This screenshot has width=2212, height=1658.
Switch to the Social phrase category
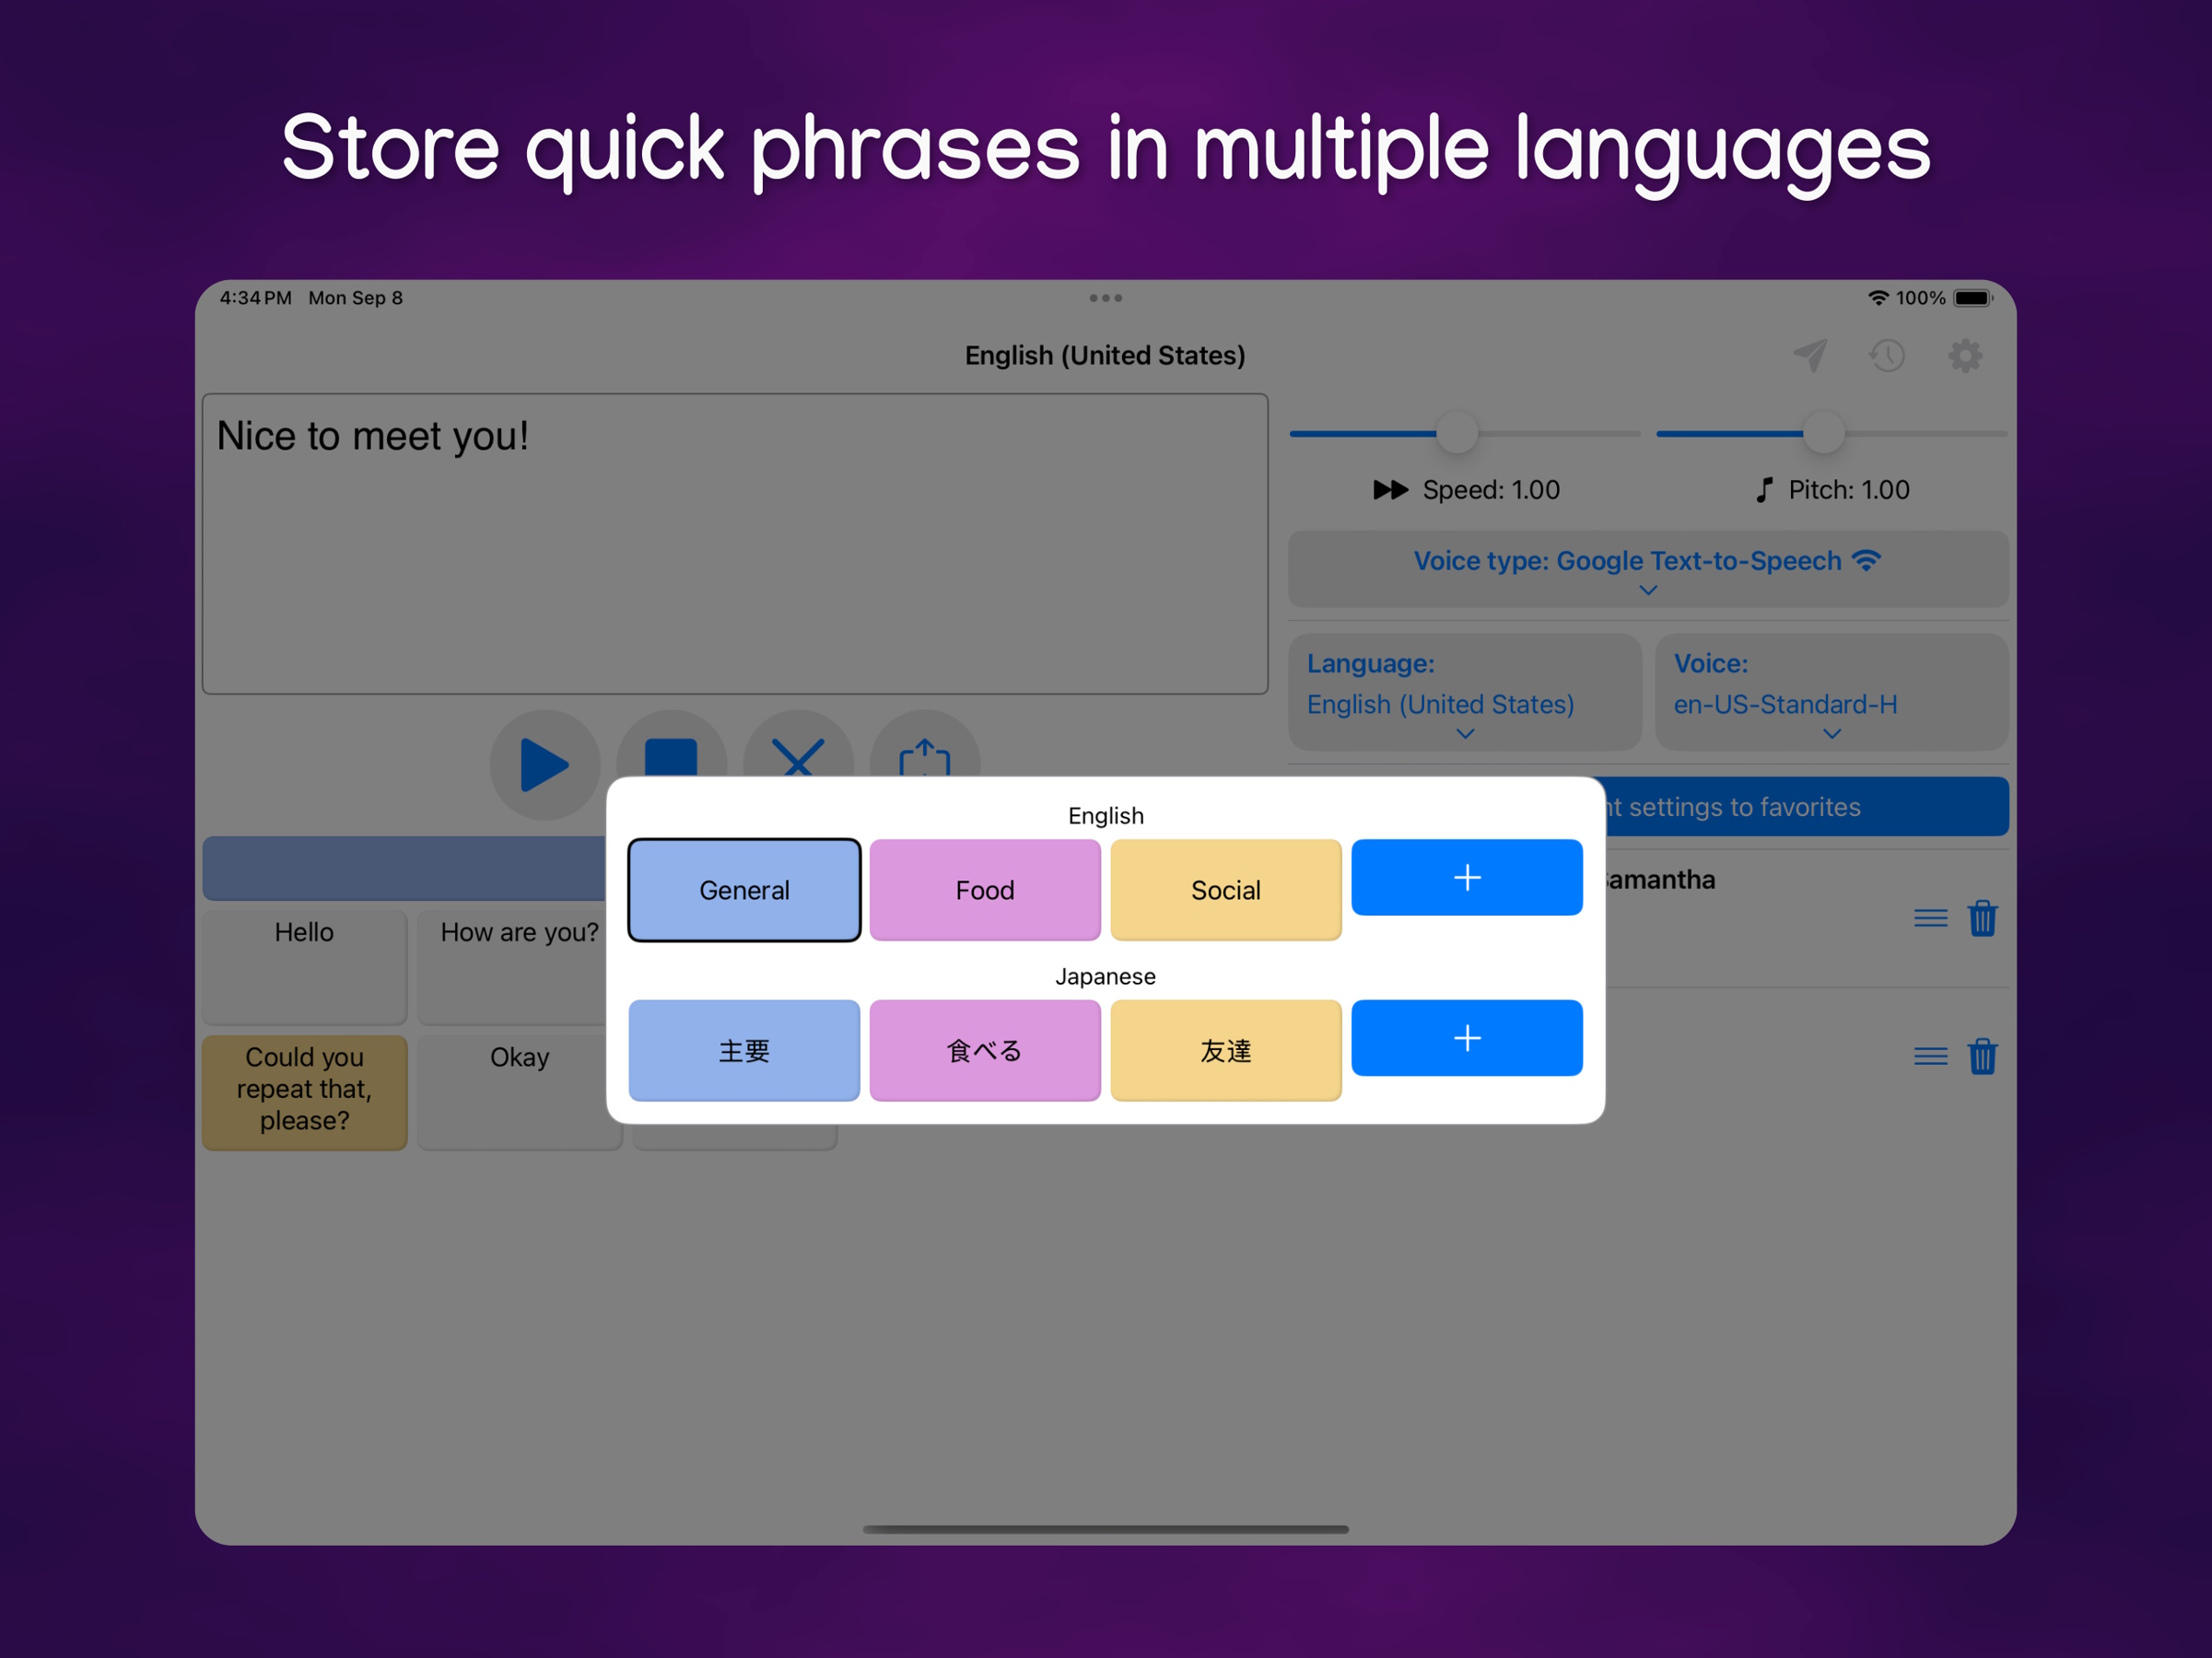[1225, 889]
